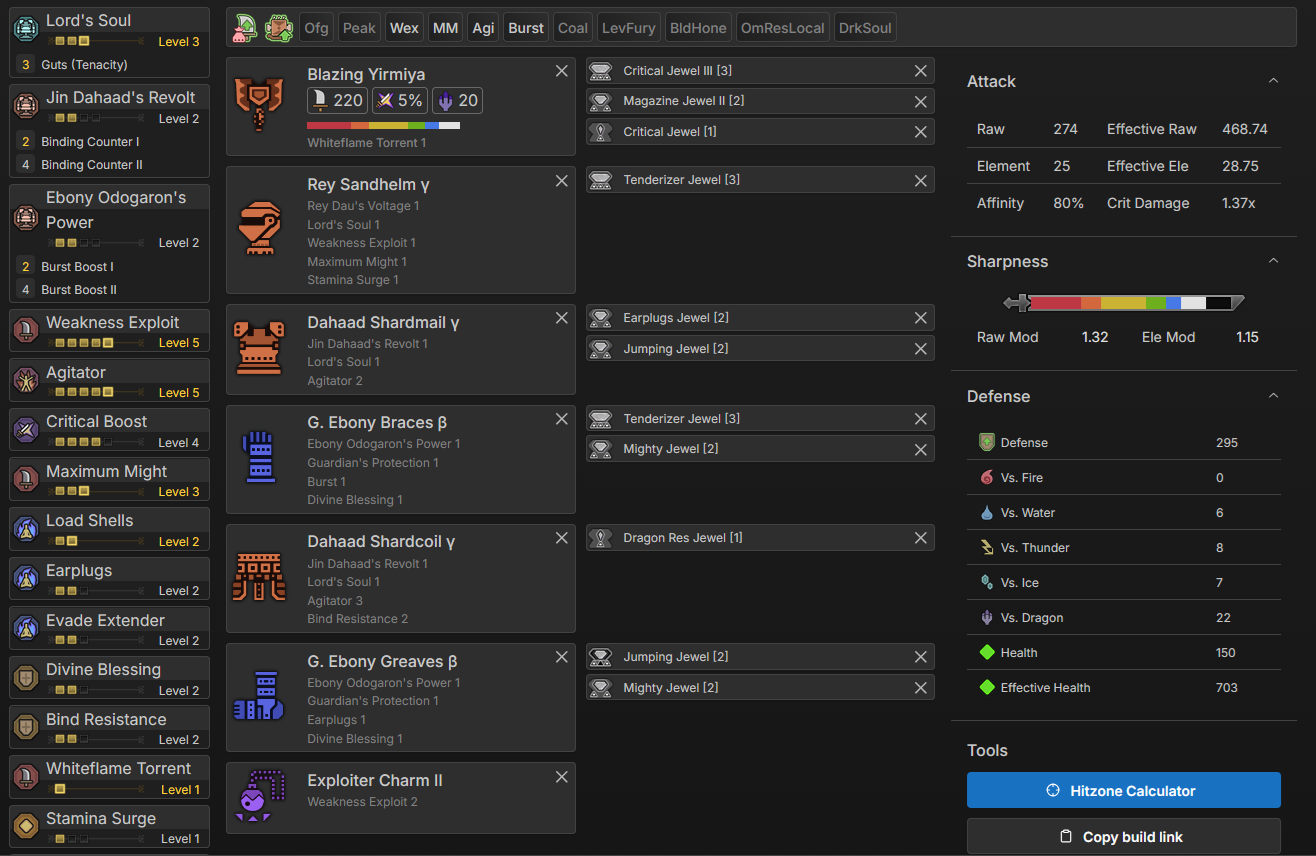This screenshot has height=856, width=1316.
Task: Click the Affinity value 80%
Action: click(1069, 203)
